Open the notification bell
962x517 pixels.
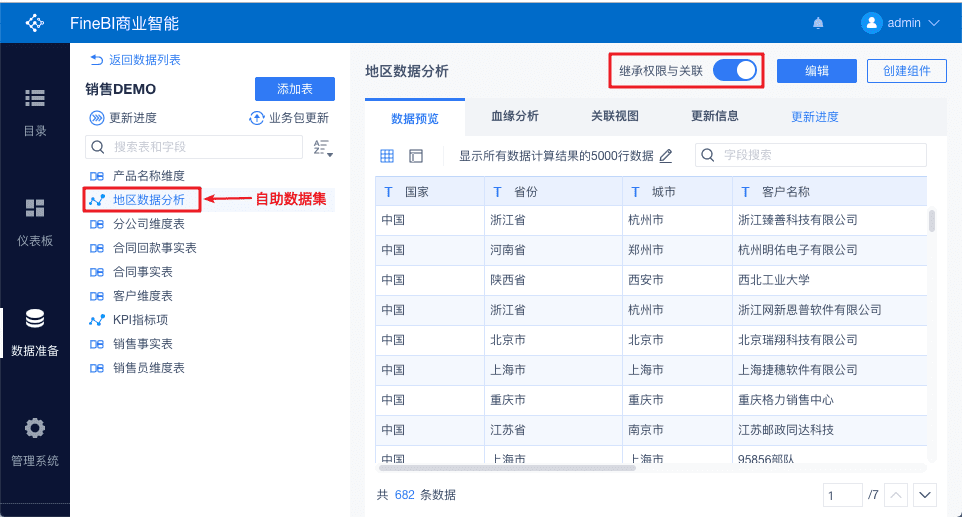point(818,23)
